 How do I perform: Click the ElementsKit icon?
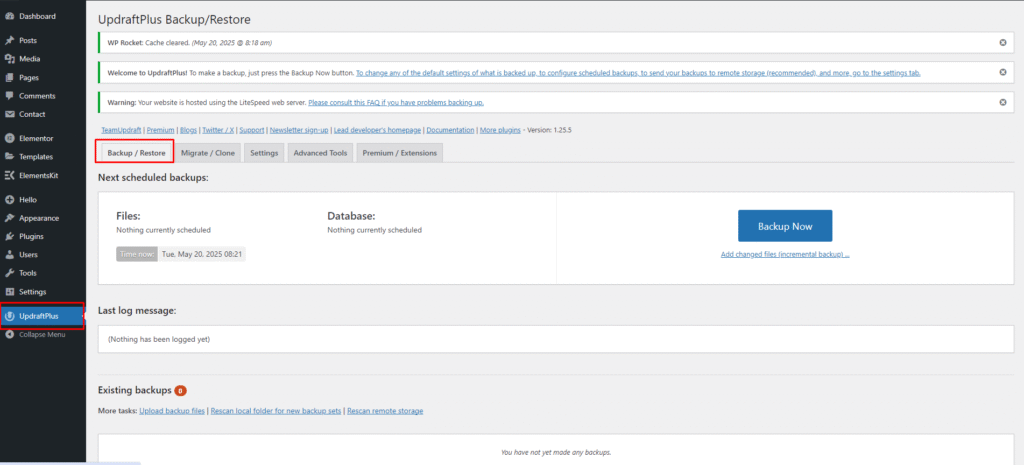[9, 175]
